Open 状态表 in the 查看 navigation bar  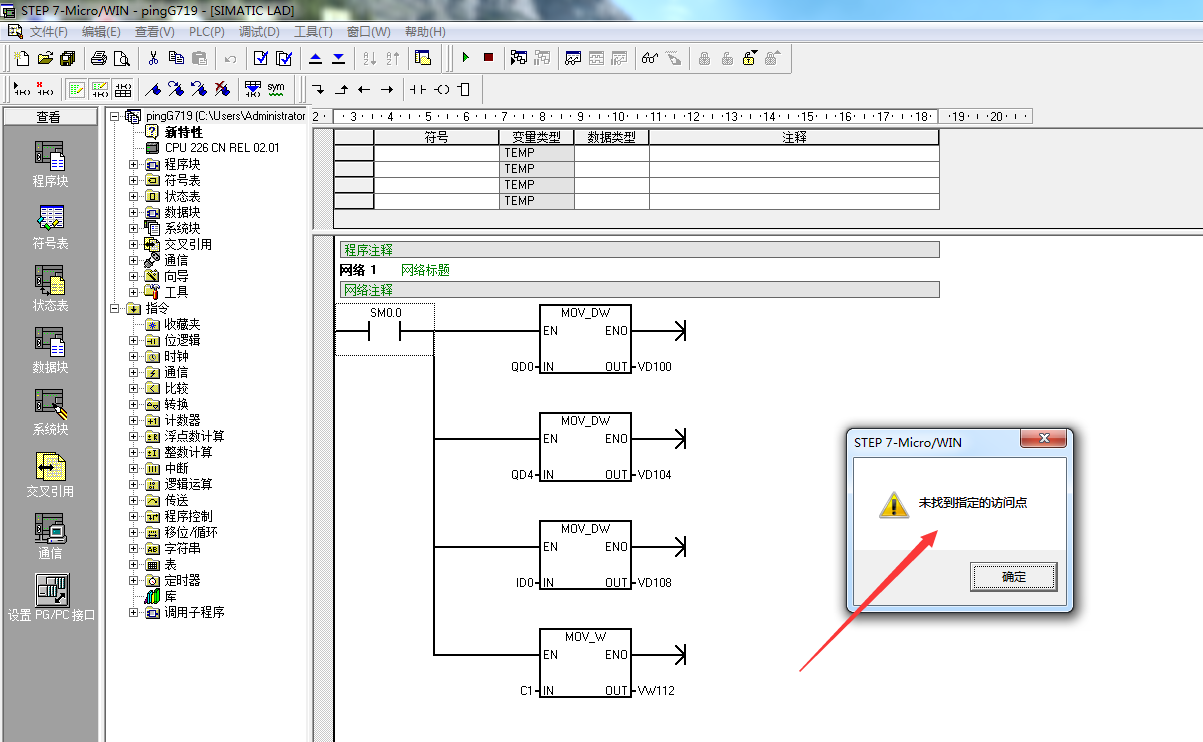[x=49, y=289]
